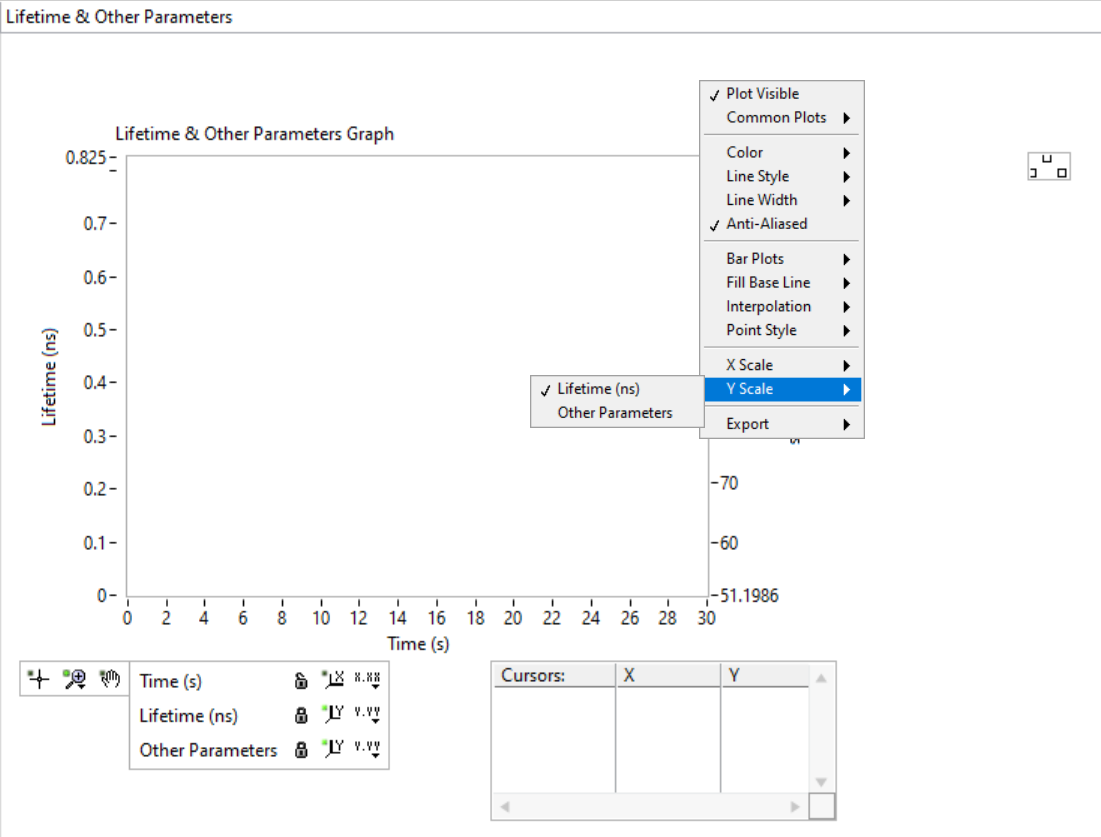
Task: Click the 51.1986 right axis minimum value
Action: click(x=749, y=595)
